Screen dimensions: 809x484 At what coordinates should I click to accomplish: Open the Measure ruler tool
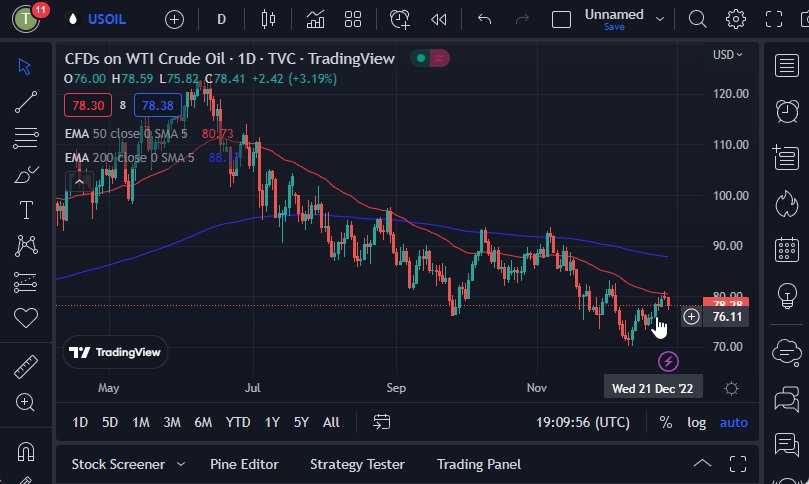26,367
